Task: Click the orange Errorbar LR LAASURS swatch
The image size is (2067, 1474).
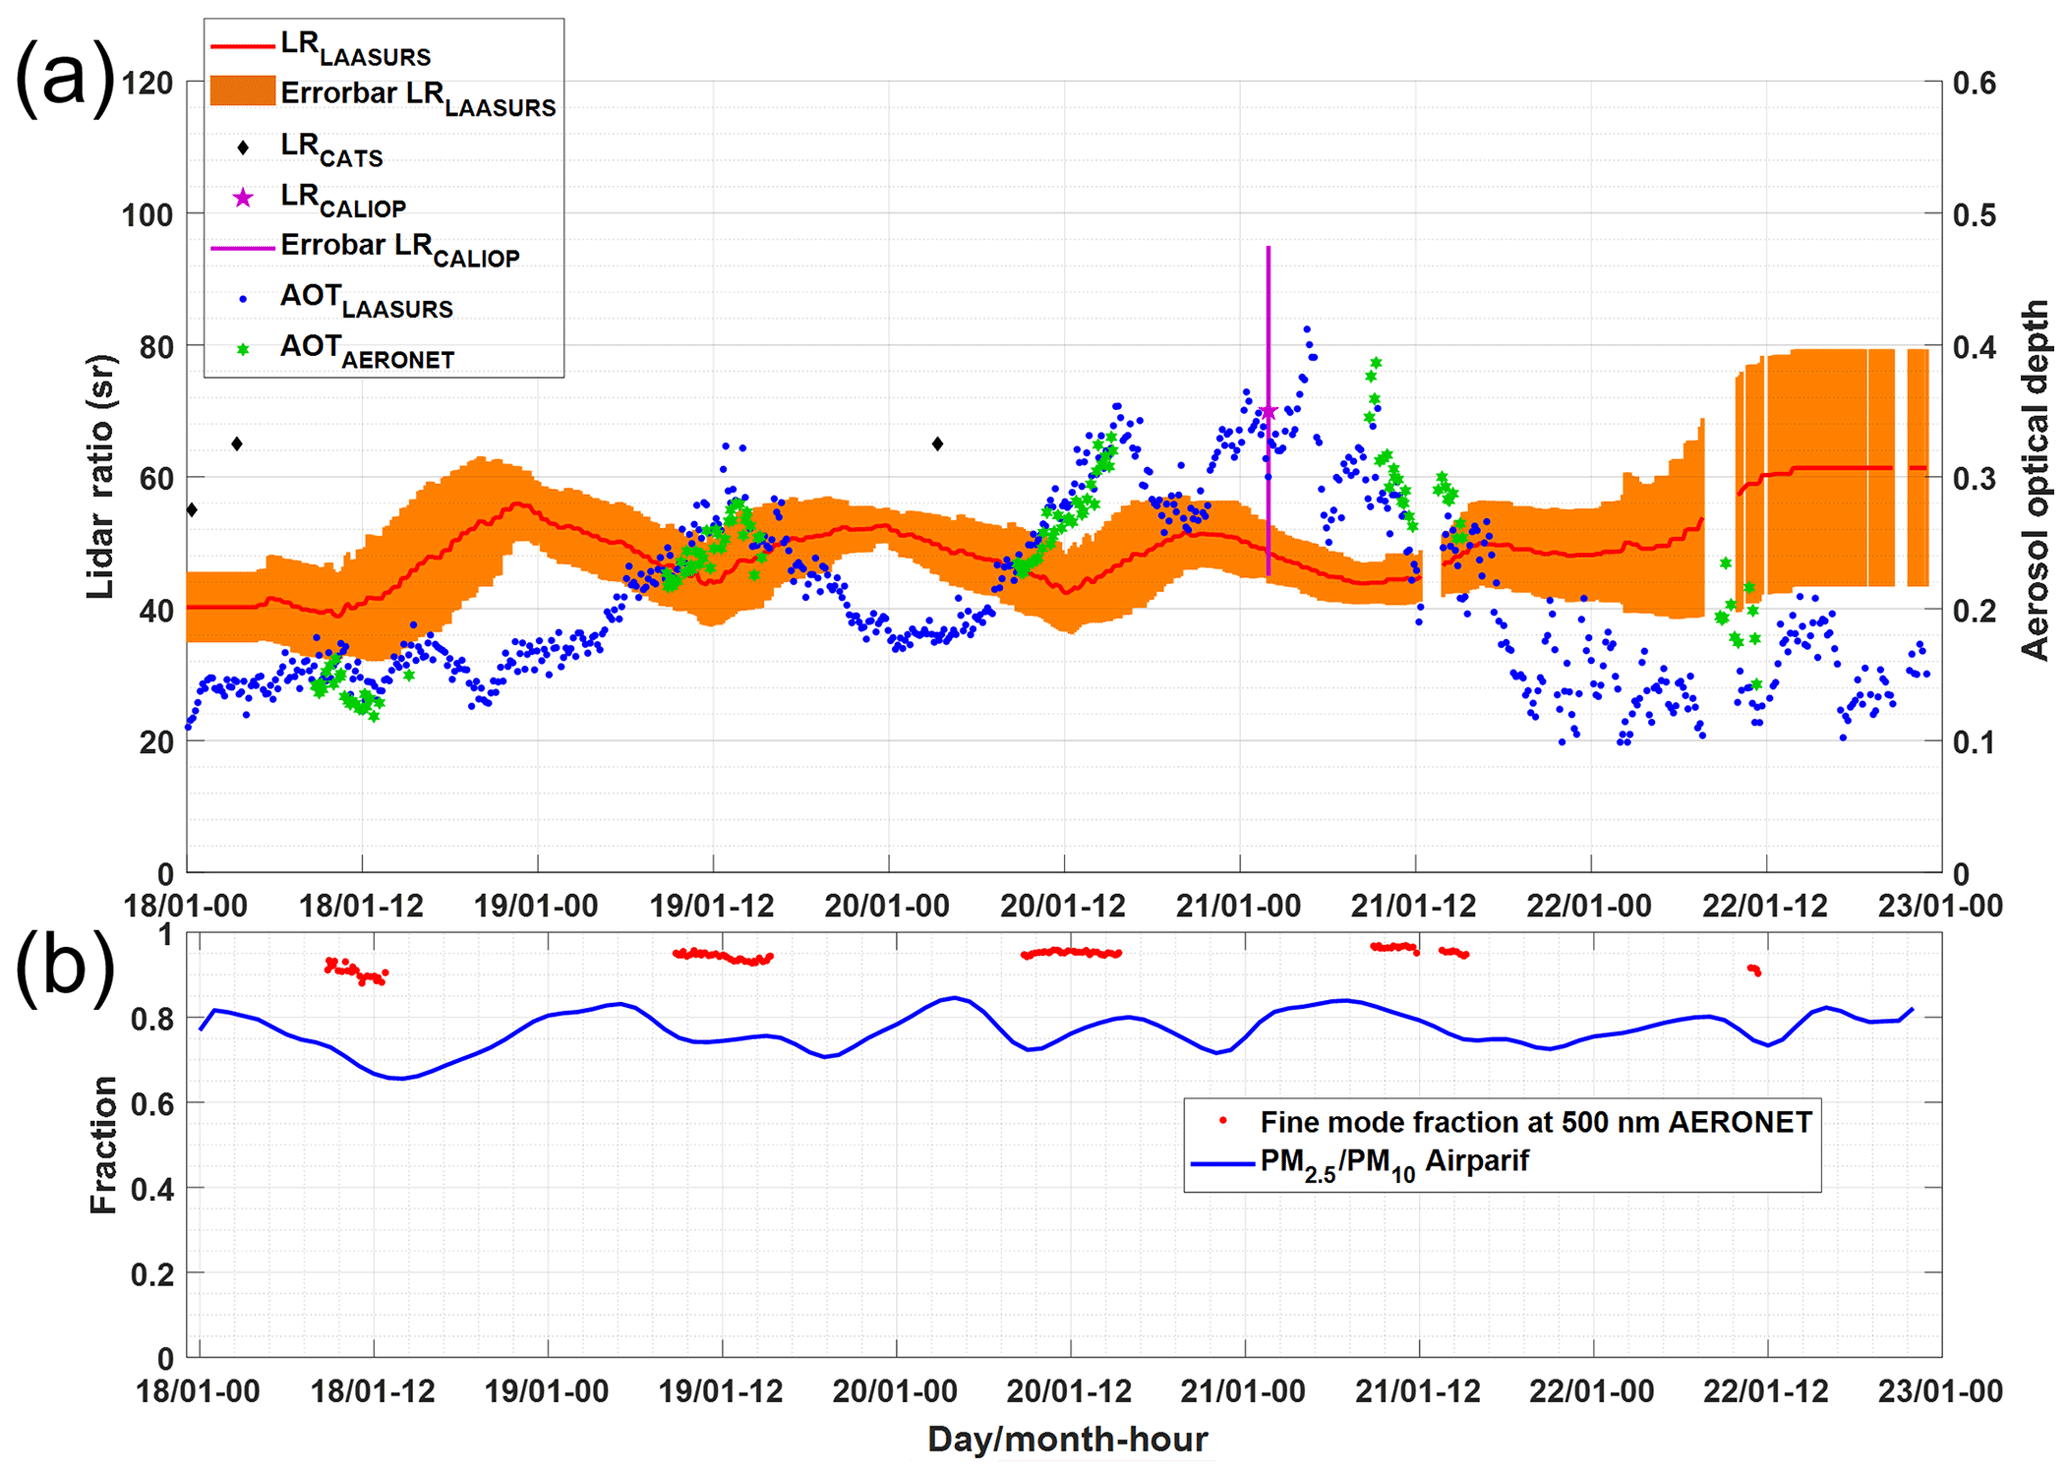Action: [242, 91]
